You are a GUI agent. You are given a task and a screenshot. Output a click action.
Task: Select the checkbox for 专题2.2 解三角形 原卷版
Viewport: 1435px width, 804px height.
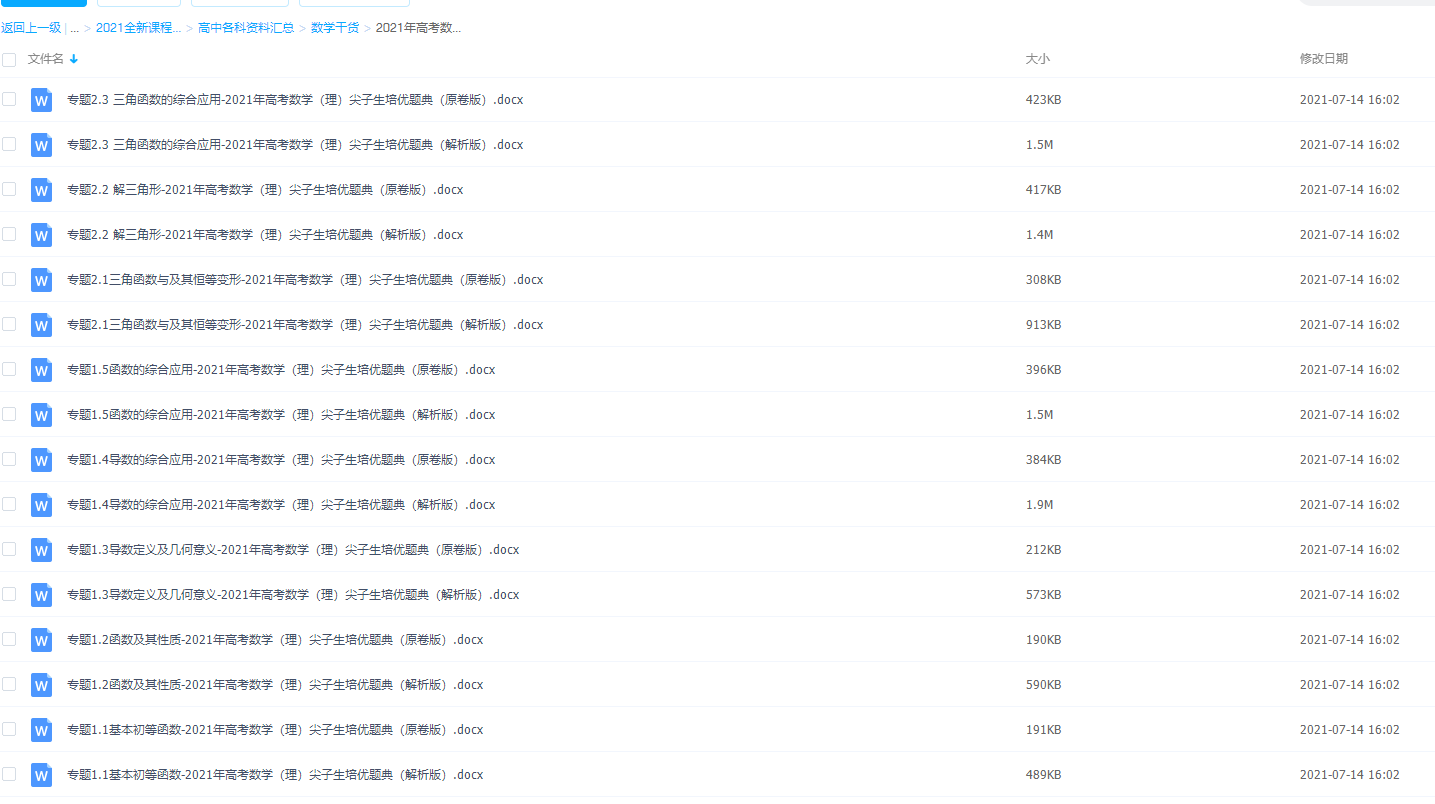click(10, 190)
